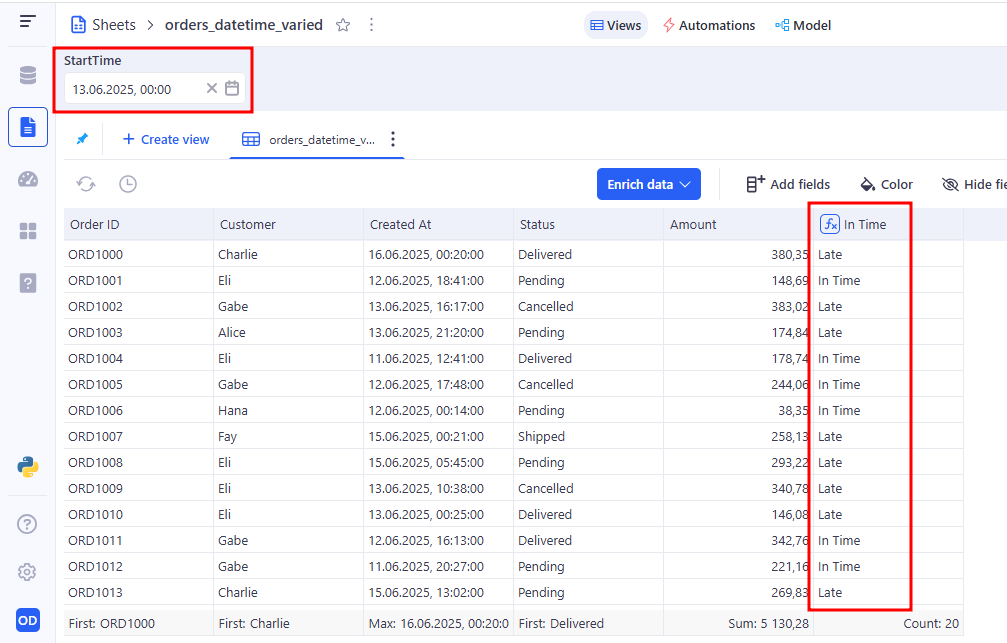Click the Status column header
Screen dimensions: 1007x643
(588, 224)
